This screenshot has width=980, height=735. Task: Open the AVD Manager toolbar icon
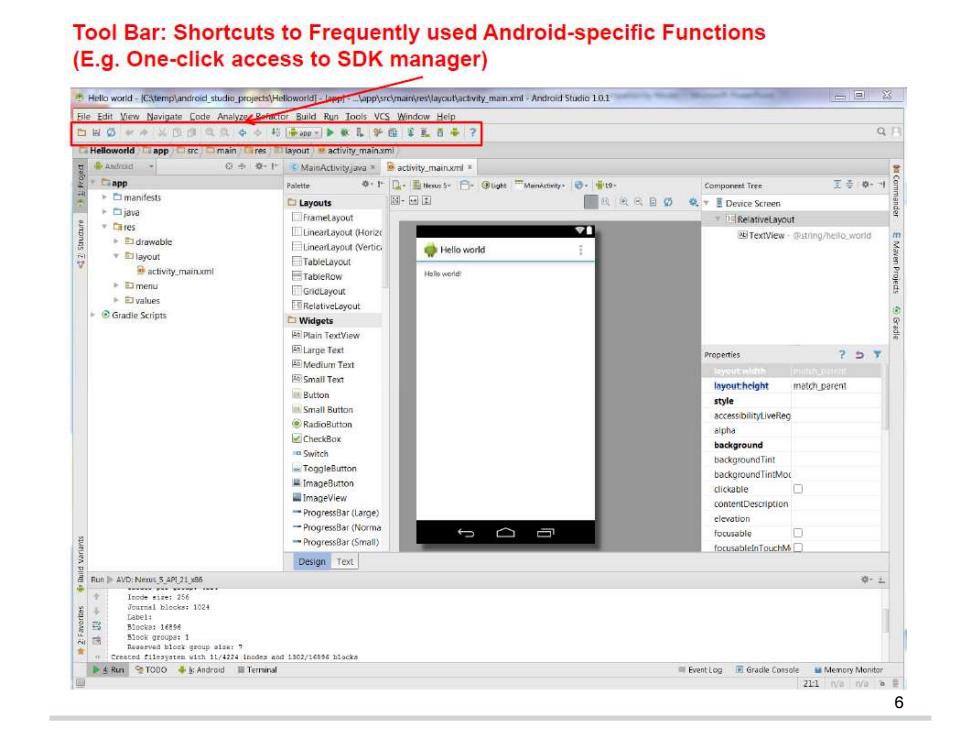pos(425,132)
